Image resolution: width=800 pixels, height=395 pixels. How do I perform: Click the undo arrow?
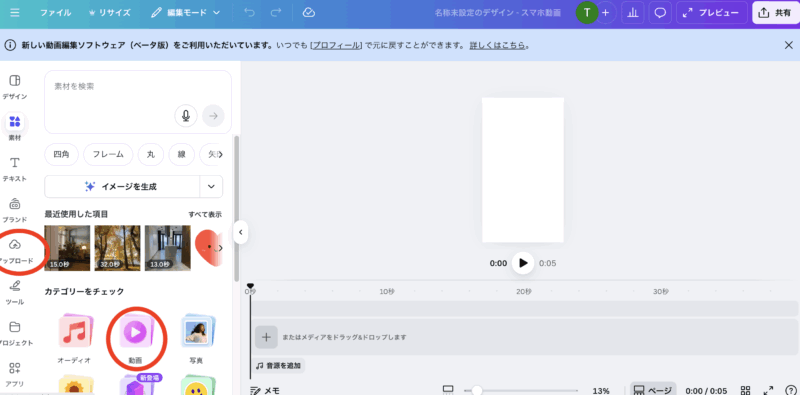pos(249,13)
